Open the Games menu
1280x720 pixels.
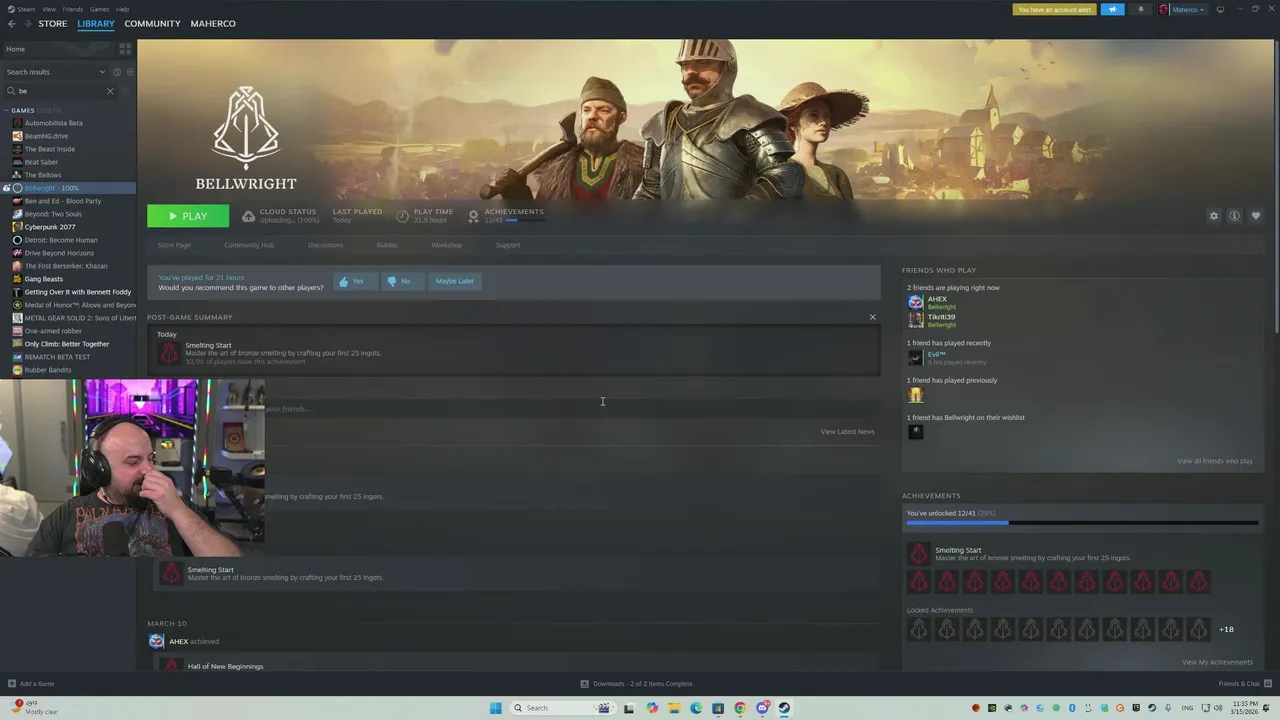click(x=100, y=9)
